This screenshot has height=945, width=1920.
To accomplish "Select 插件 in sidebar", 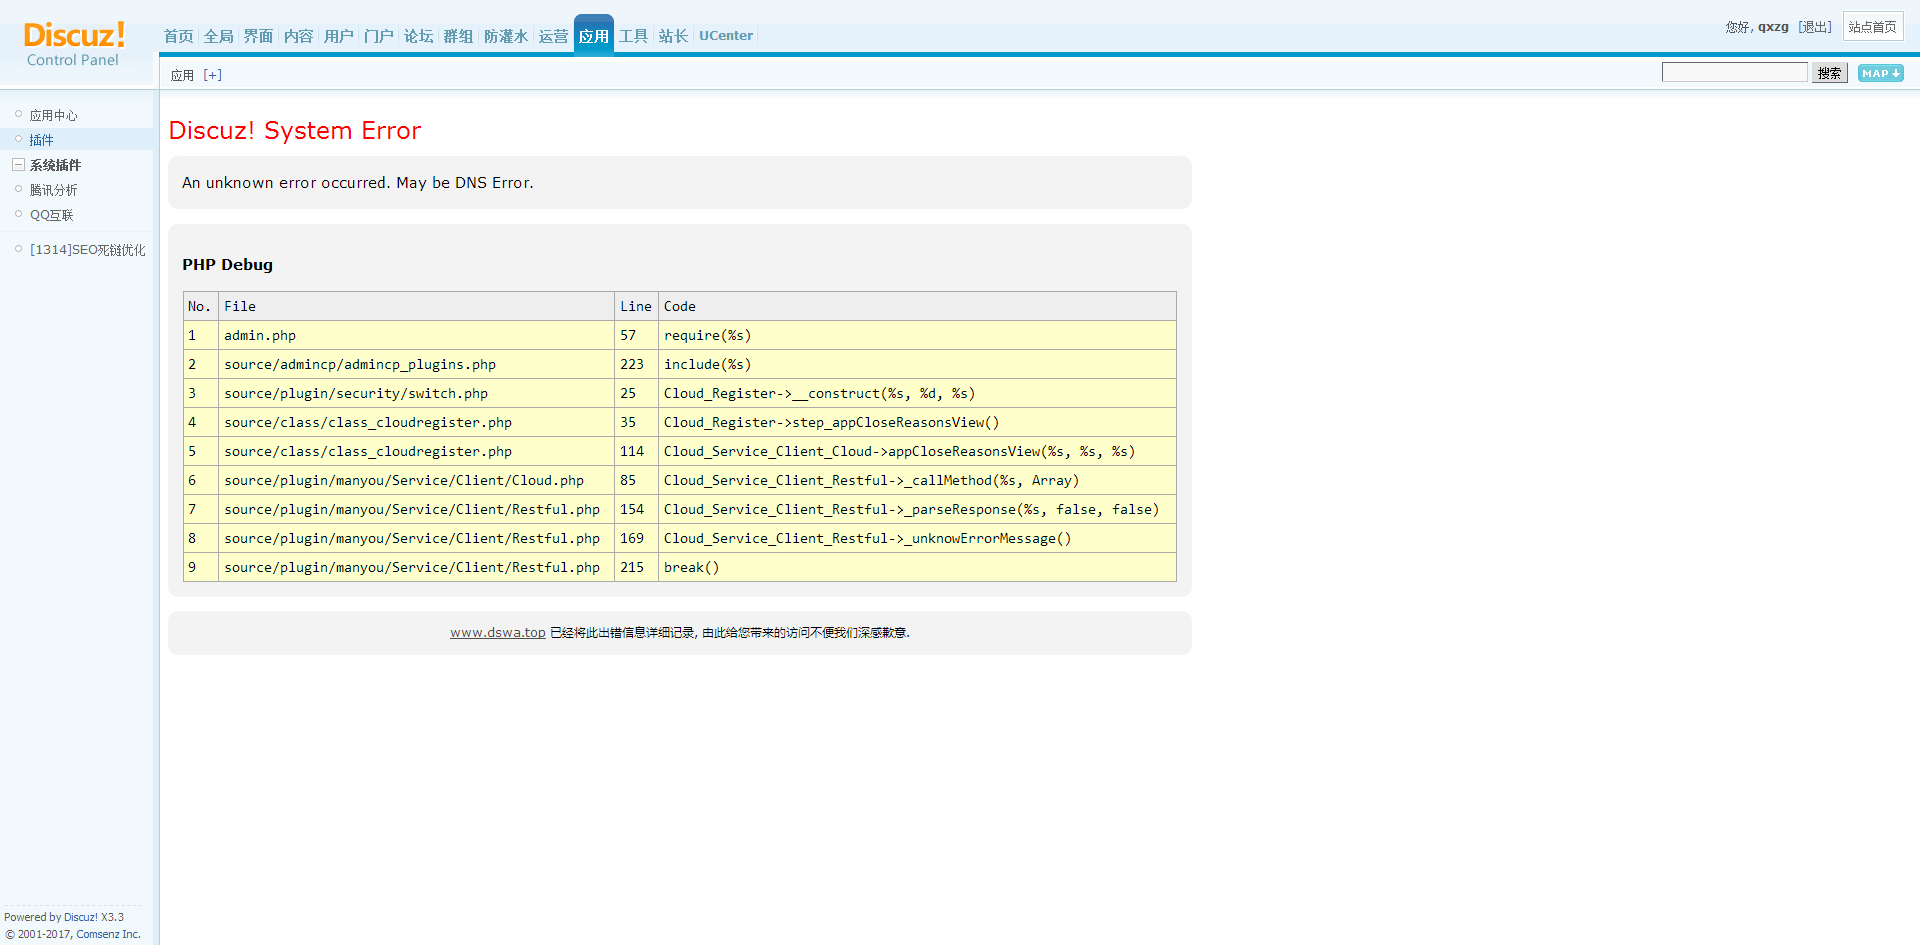I will [41, 140].
